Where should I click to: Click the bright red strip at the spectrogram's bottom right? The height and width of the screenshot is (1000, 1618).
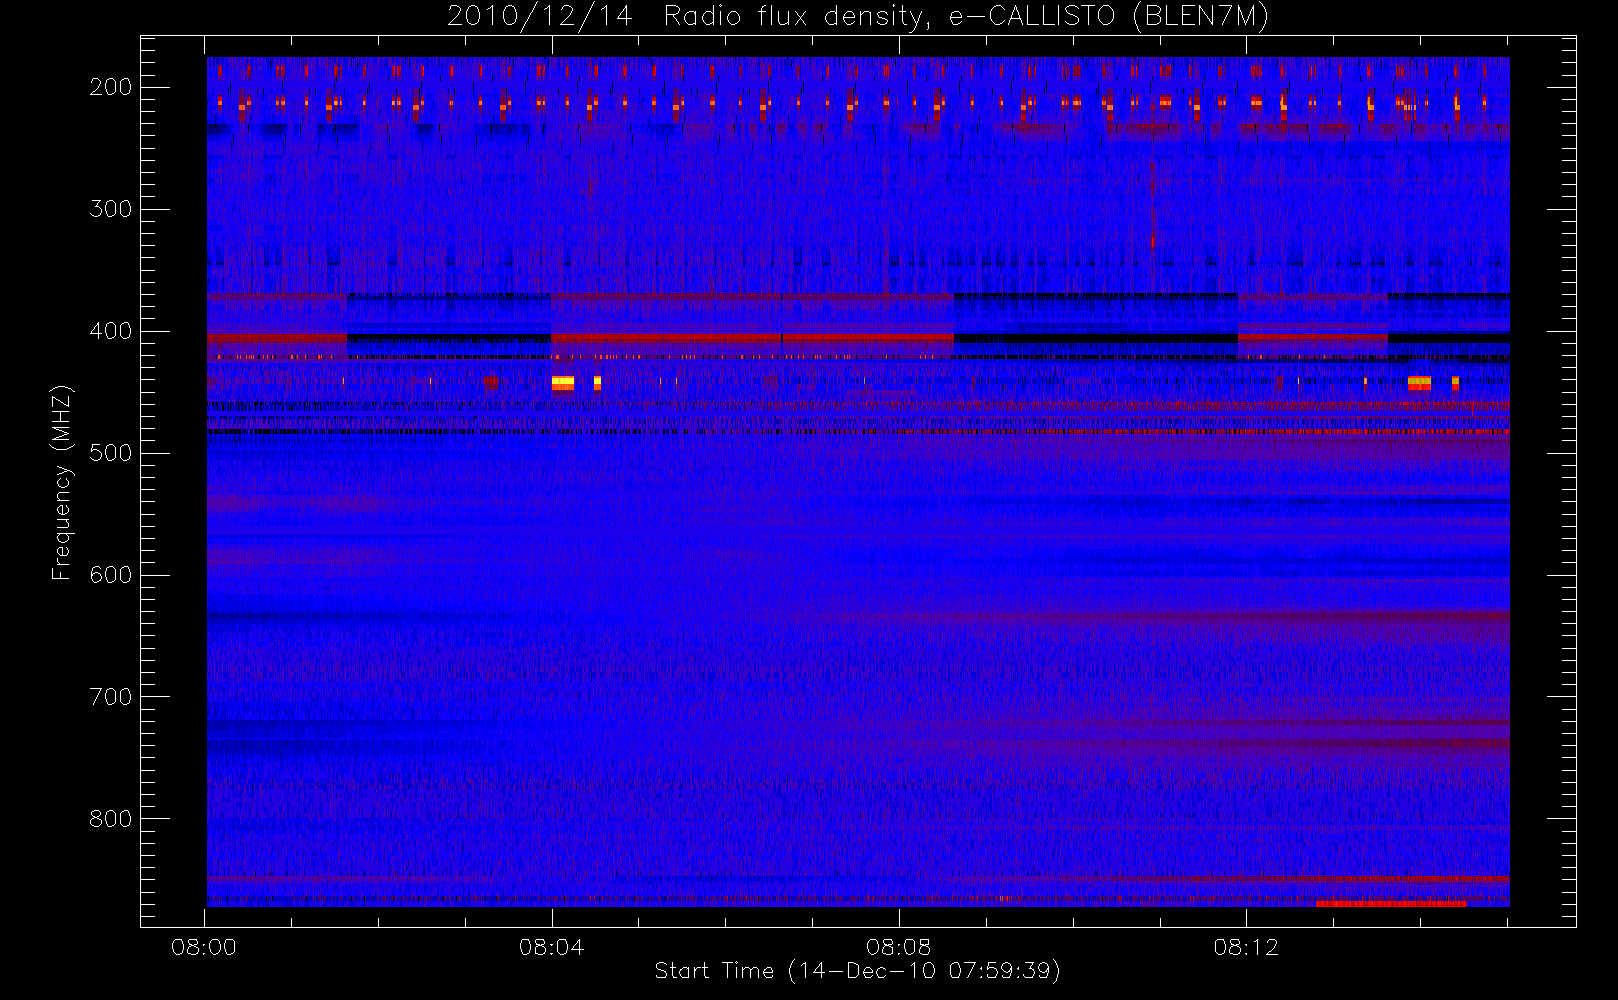coord(1391,903)
